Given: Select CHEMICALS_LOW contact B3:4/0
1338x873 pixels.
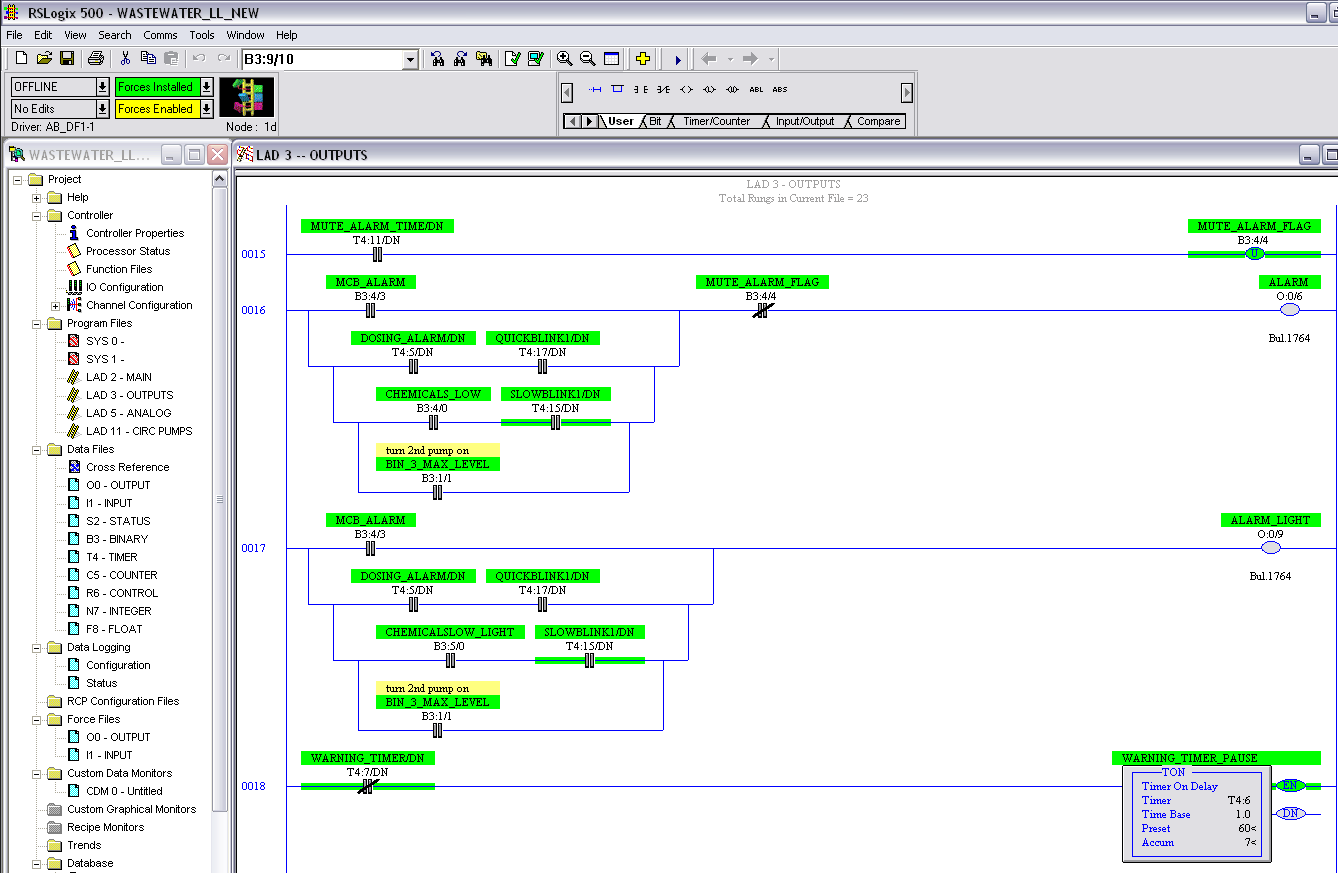Looking at the screenshot, I should 433,422.
